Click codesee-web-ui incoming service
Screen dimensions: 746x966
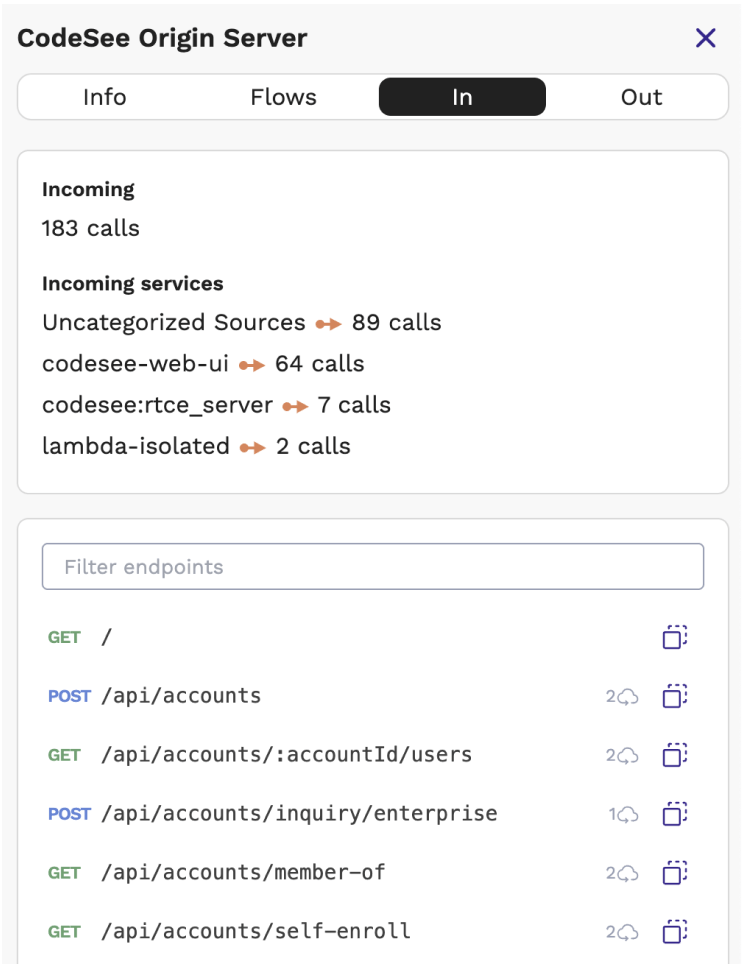(135, 364)
